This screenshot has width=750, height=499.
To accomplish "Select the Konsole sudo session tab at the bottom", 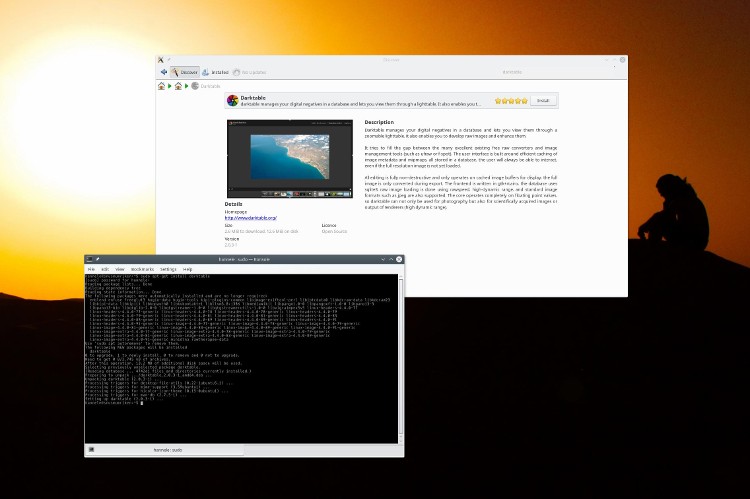I will pyautogui.click(x=165, y=450).
